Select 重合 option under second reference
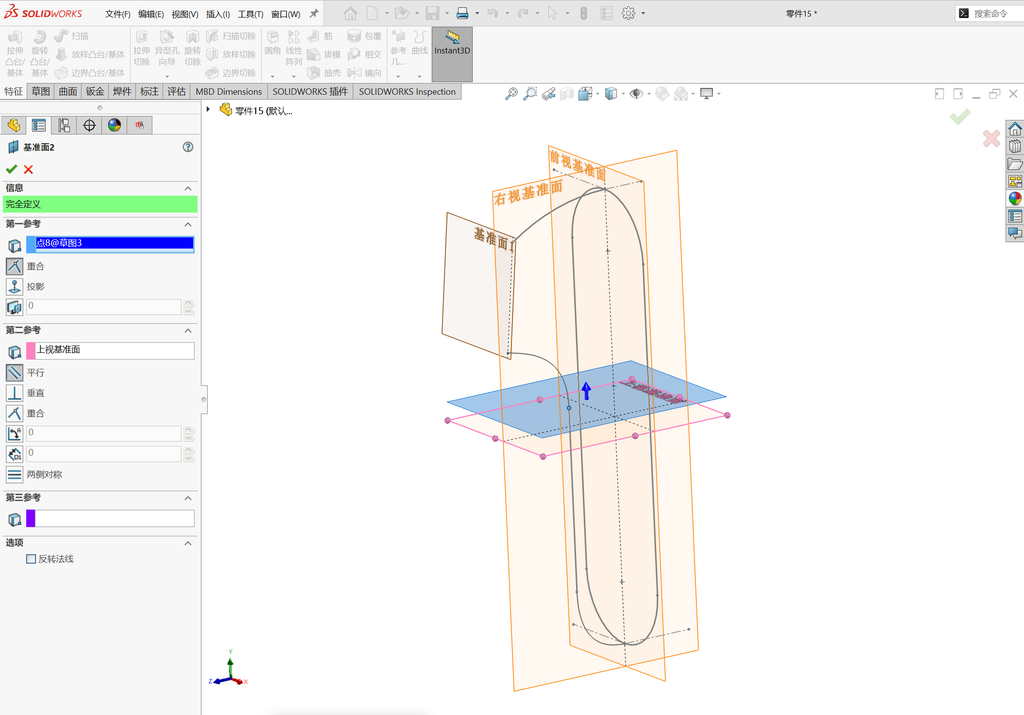Screen dimensions: 1024x715 click(14, 413)
